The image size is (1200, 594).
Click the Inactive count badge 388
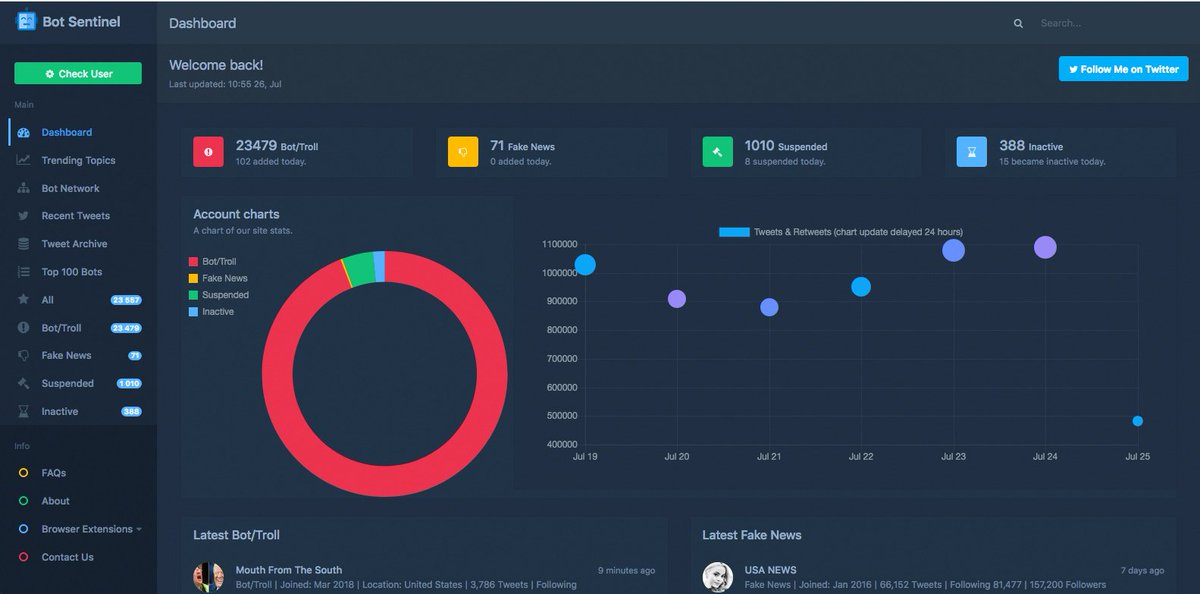pos(131,412)
